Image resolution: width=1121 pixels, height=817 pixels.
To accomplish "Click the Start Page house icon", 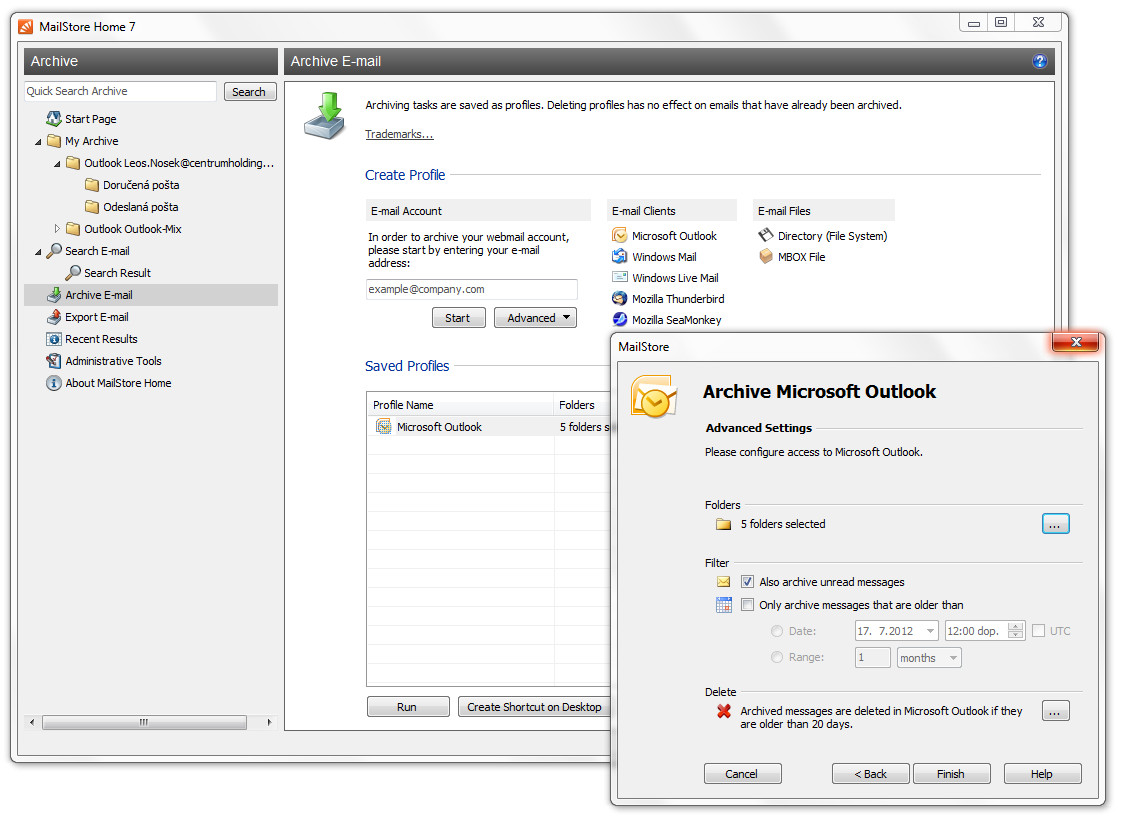I will click(x=54, y=119).
